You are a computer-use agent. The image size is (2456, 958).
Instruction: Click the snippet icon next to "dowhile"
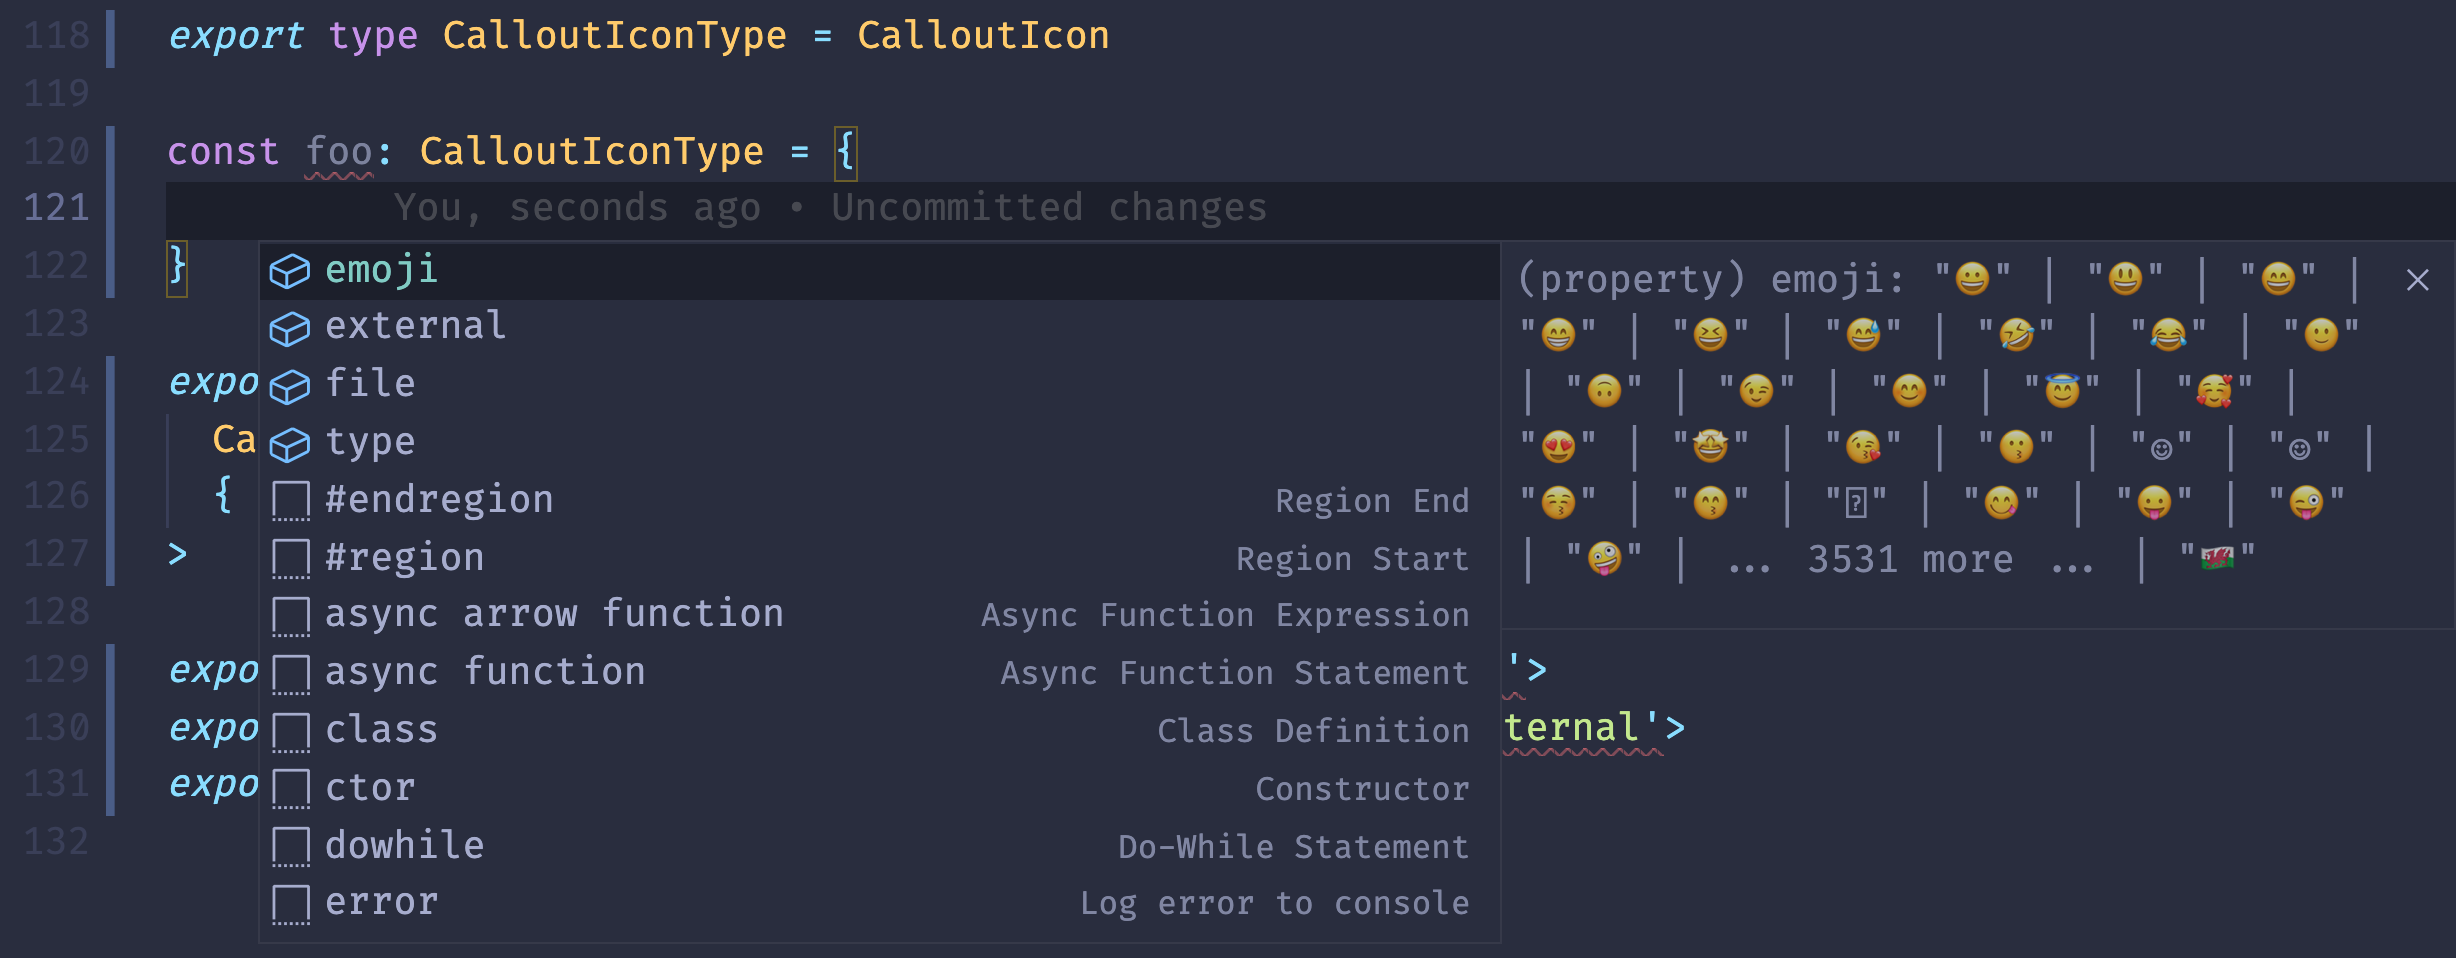(293, 844)
